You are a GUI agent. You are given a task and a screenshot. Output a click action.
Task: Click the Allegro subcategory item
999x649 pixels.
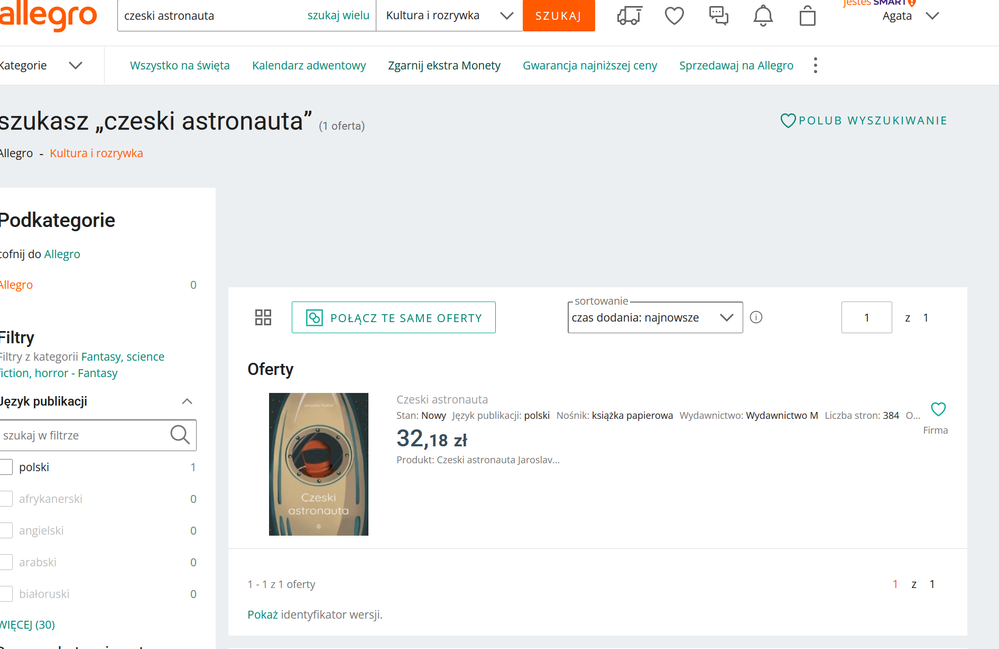17,285
